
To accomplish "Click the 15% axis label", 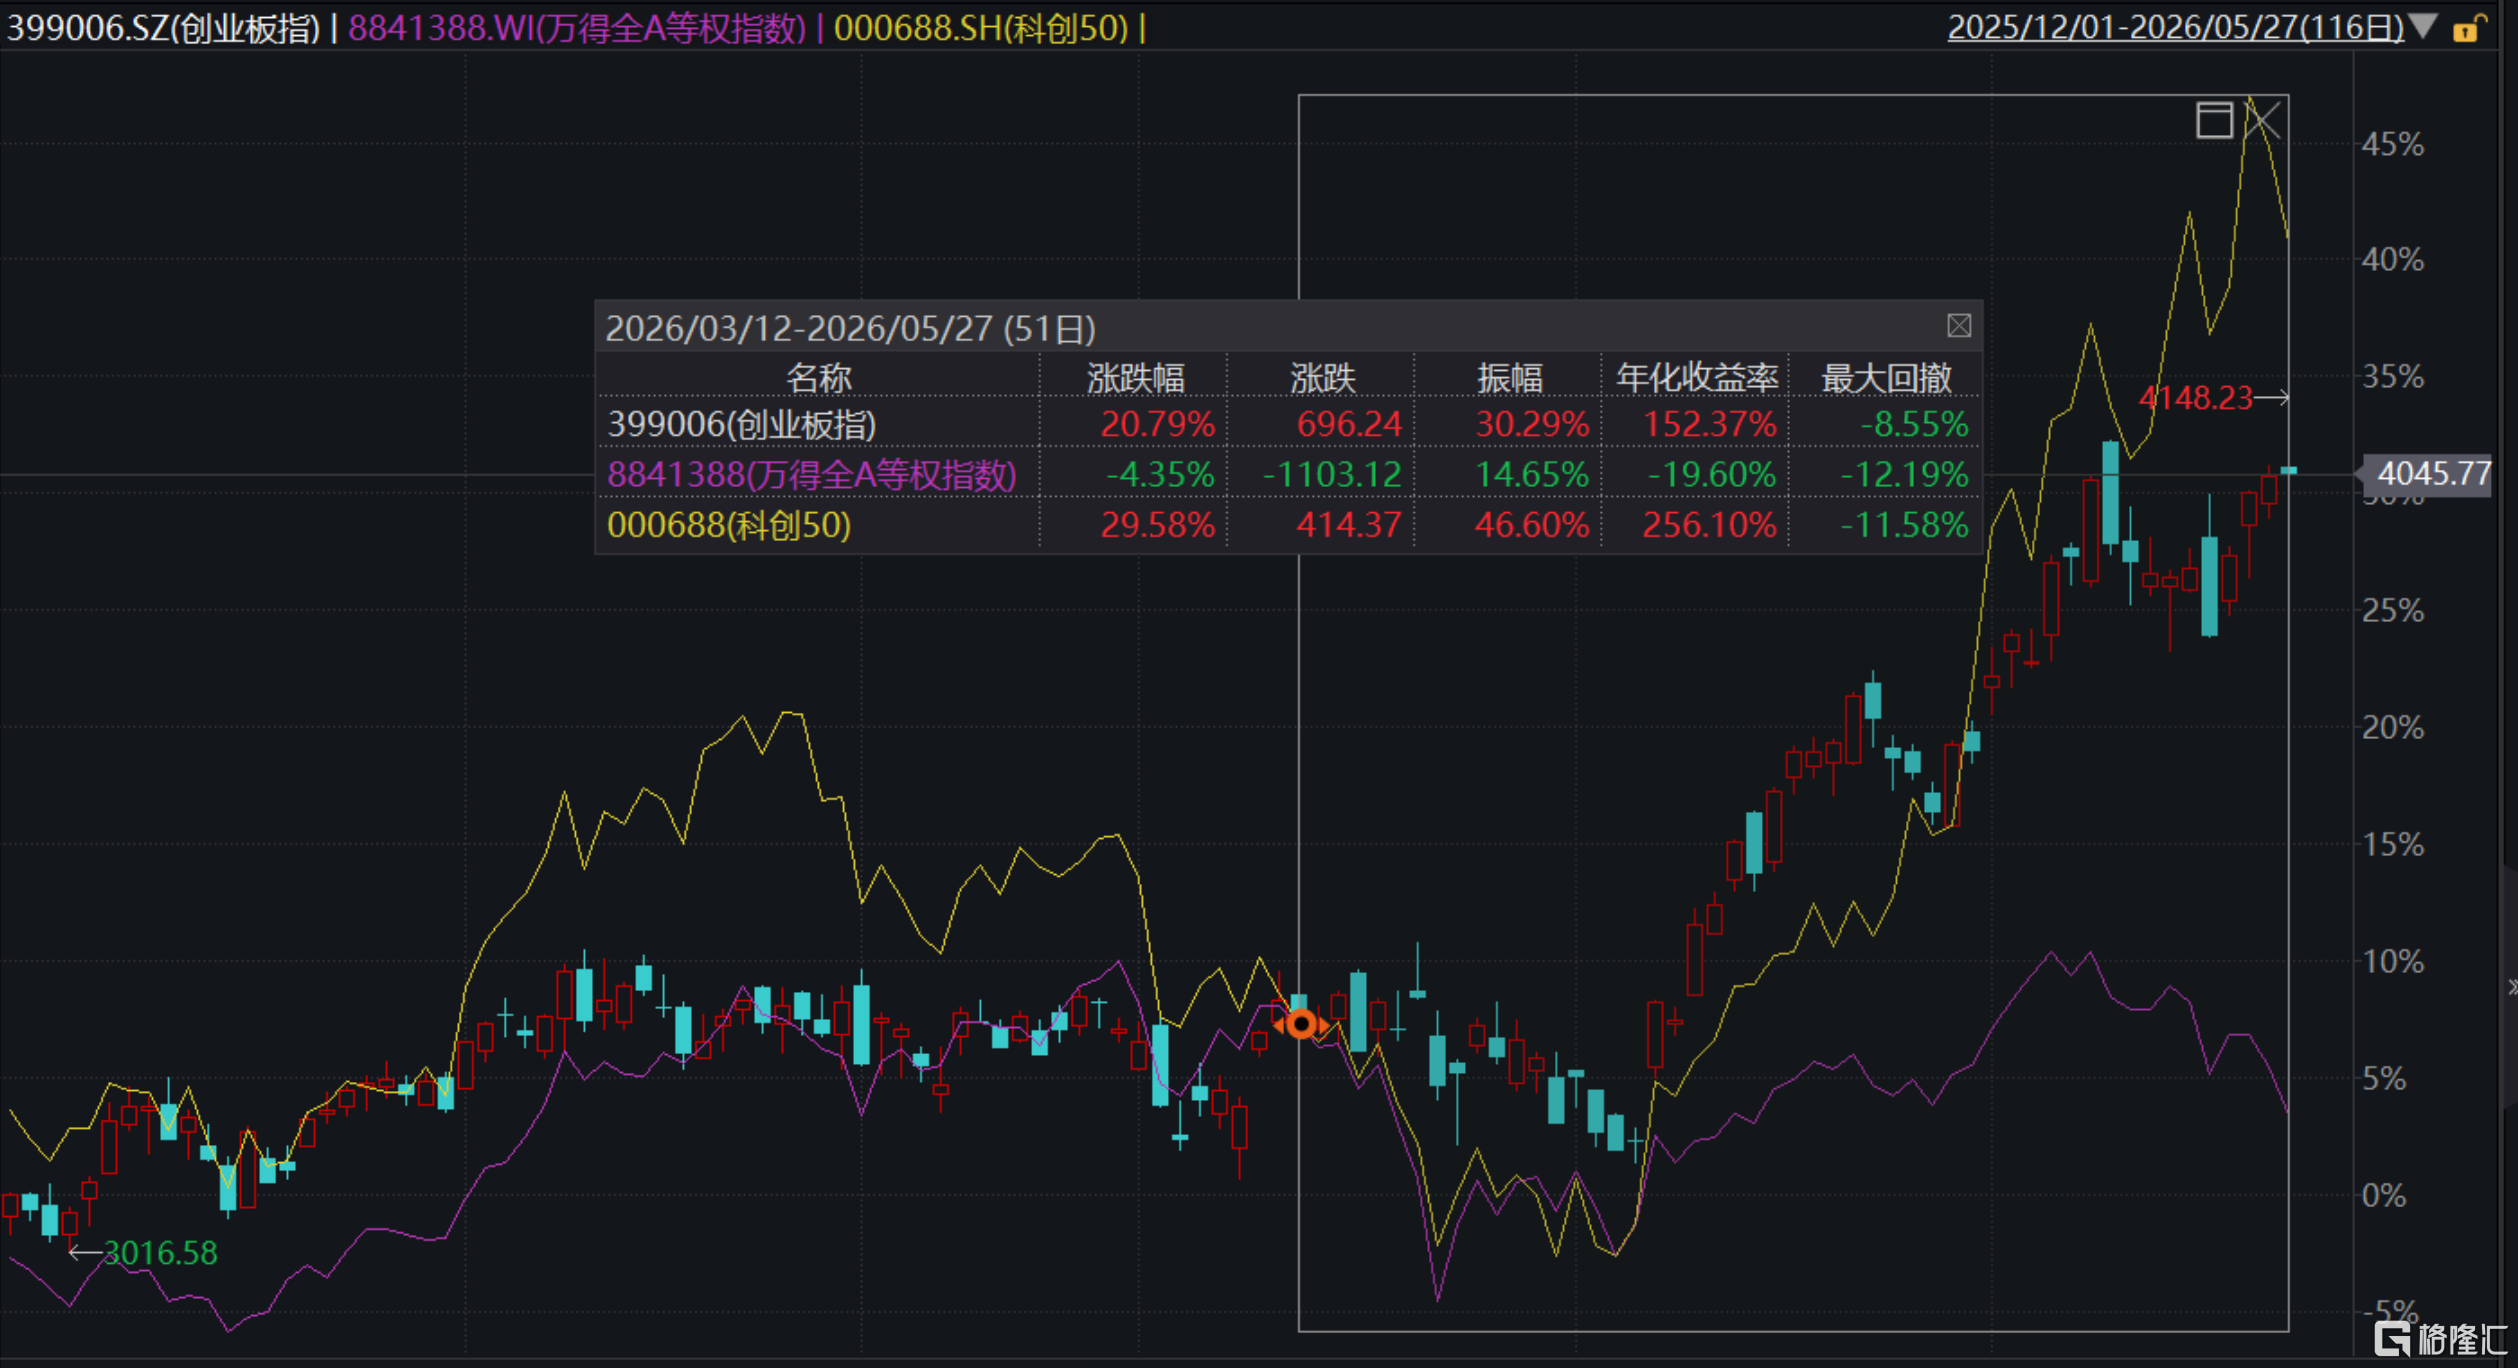I will click(2393, 844).
